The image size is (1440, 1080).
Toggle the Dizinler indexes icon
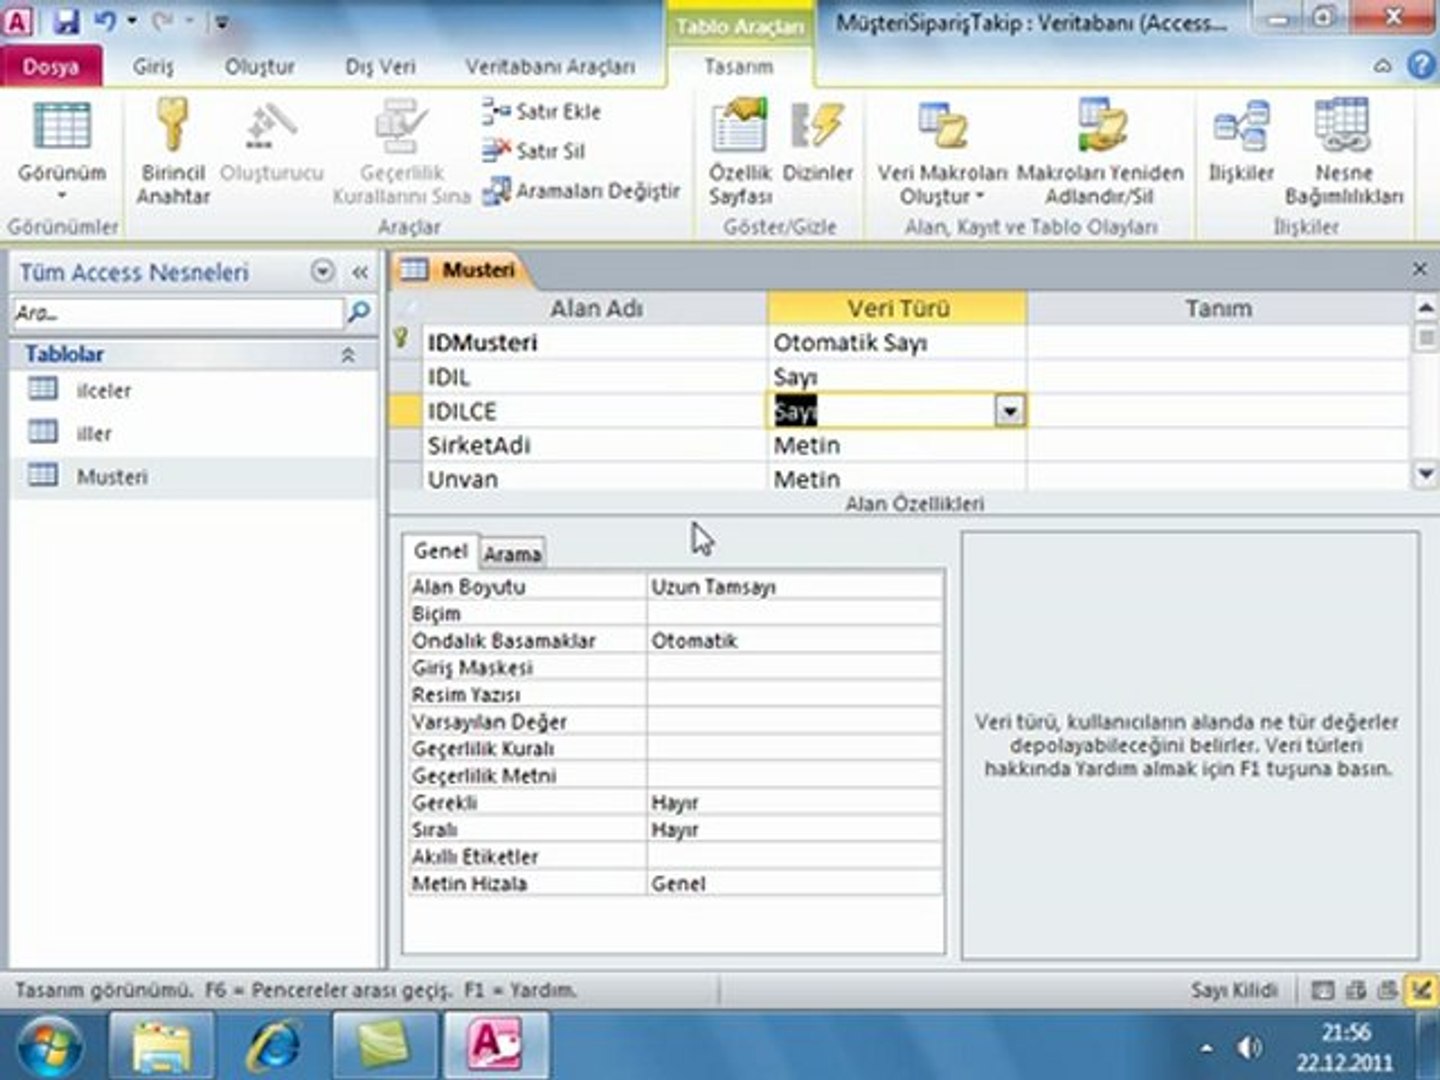[x=817, y=126]
